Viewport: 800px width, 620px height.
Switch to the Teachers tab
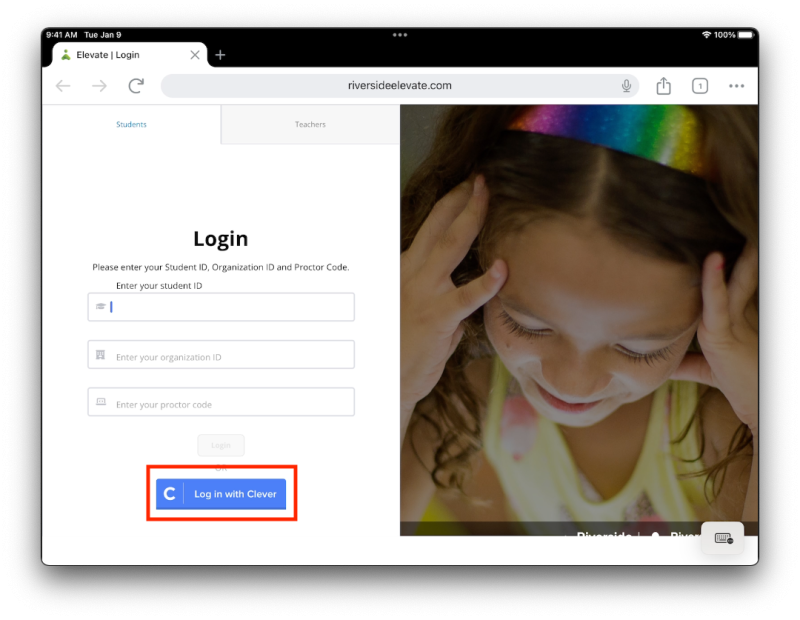pyautogui.click(x=310, y=125)
